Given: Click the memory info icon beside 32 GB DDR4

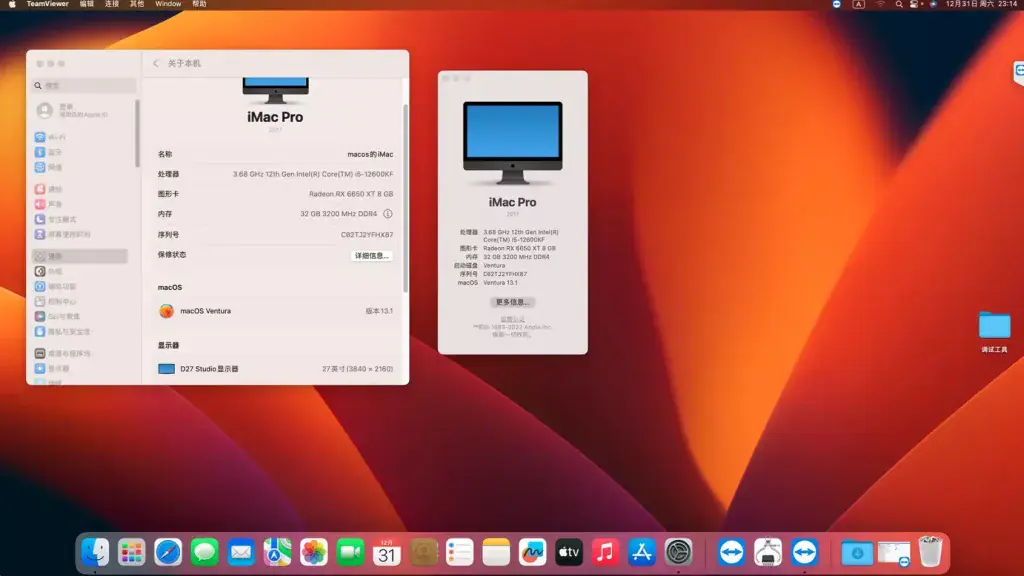Looking at the screenshot, I should [x=387, y=214].
